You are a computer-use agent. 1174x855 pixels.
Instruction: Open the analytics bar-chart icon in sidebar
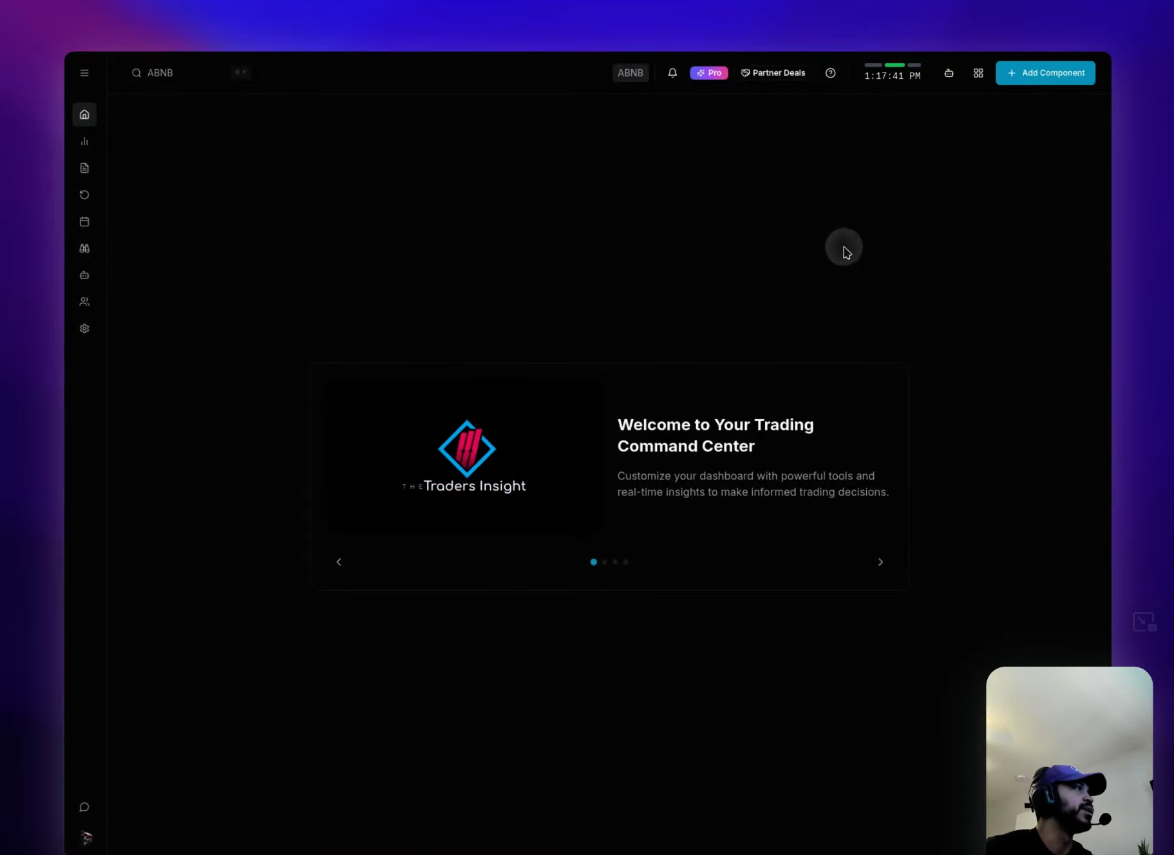(x=84, y=141)
